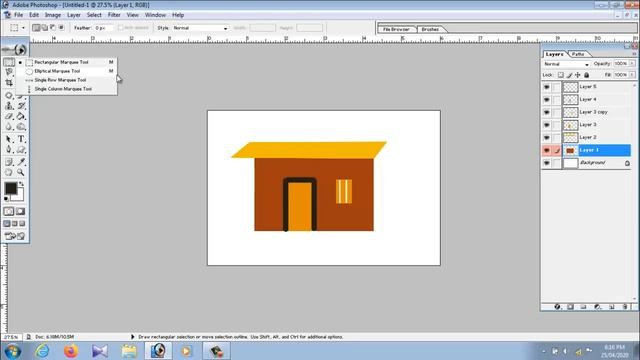Image resolution: width=640 pixels, height=360 pixels.
Task: Hide Layer 2 with its eye icon
Action: tap(547, 138)
